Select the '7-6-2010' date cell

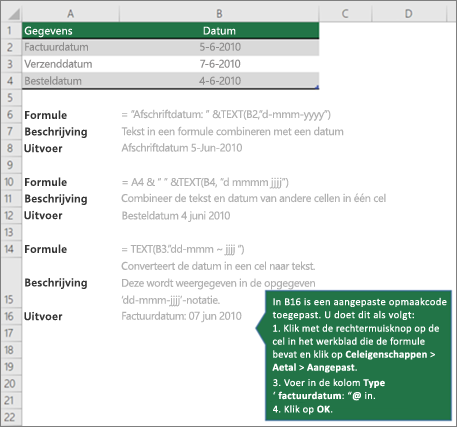click(219, 64)
